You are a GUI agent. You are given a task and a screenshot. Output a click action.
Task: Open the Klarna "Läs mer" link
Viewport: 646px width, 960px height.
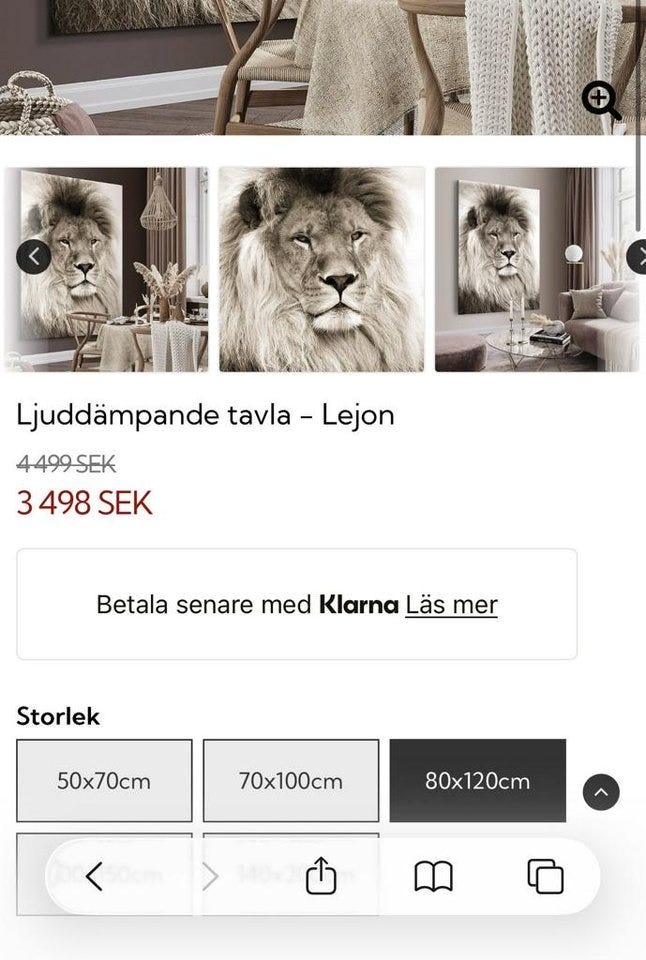tap(451, 604)
